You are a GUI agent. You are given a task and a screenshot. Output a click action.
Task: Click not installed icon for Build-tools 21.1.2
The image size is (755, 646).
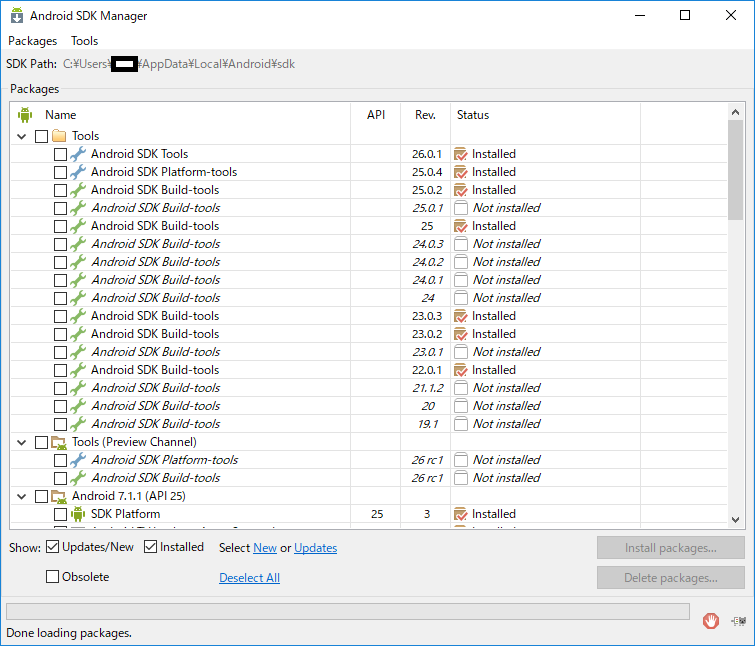pyautogui.click(x=461, y=388)
